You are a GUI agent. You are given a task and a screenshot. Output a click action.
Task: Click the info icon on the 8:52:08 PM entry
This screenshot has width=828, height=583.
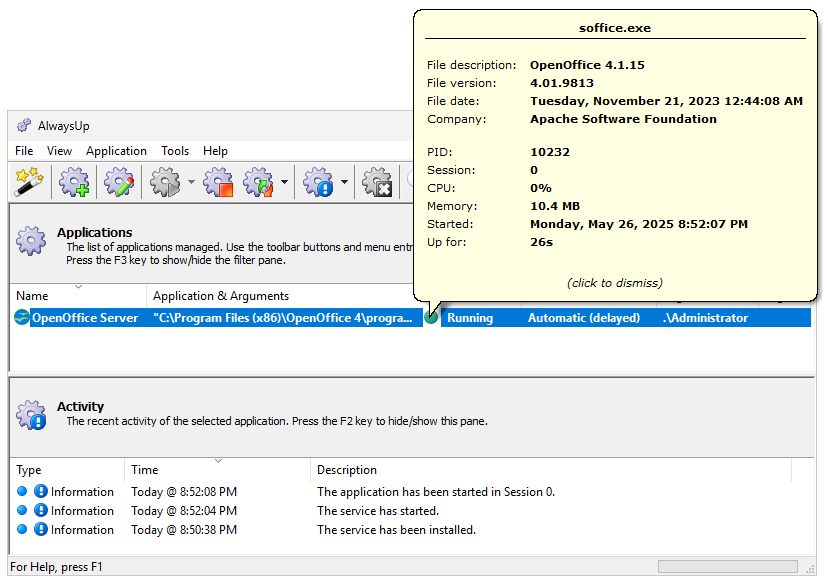coord(41,491)
